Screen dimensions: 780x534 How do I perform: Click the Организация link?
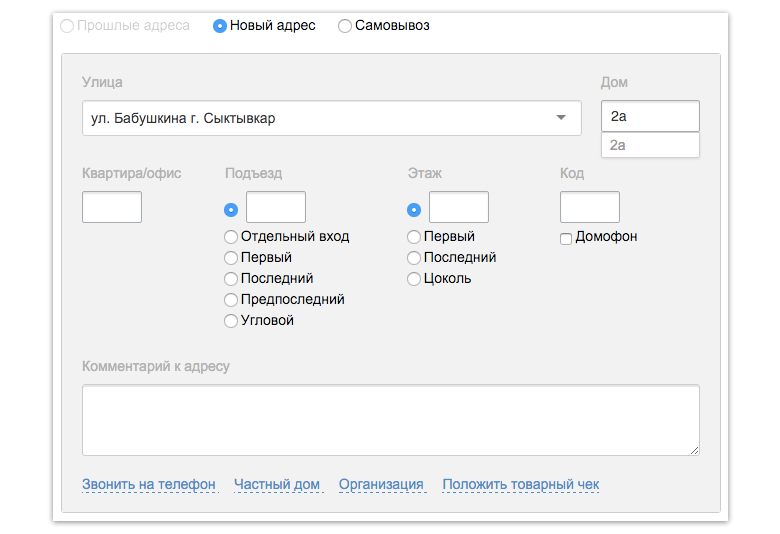coord(381,484)
